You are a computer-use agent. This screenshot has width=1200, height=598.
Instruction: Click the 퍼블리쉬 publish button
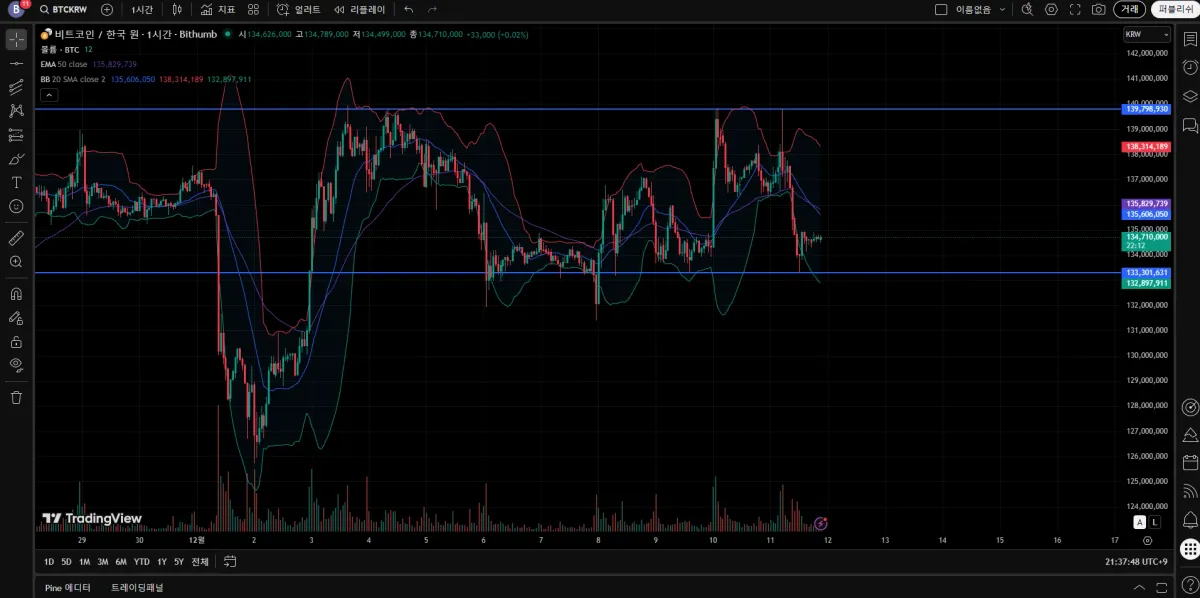(1174, 9)
